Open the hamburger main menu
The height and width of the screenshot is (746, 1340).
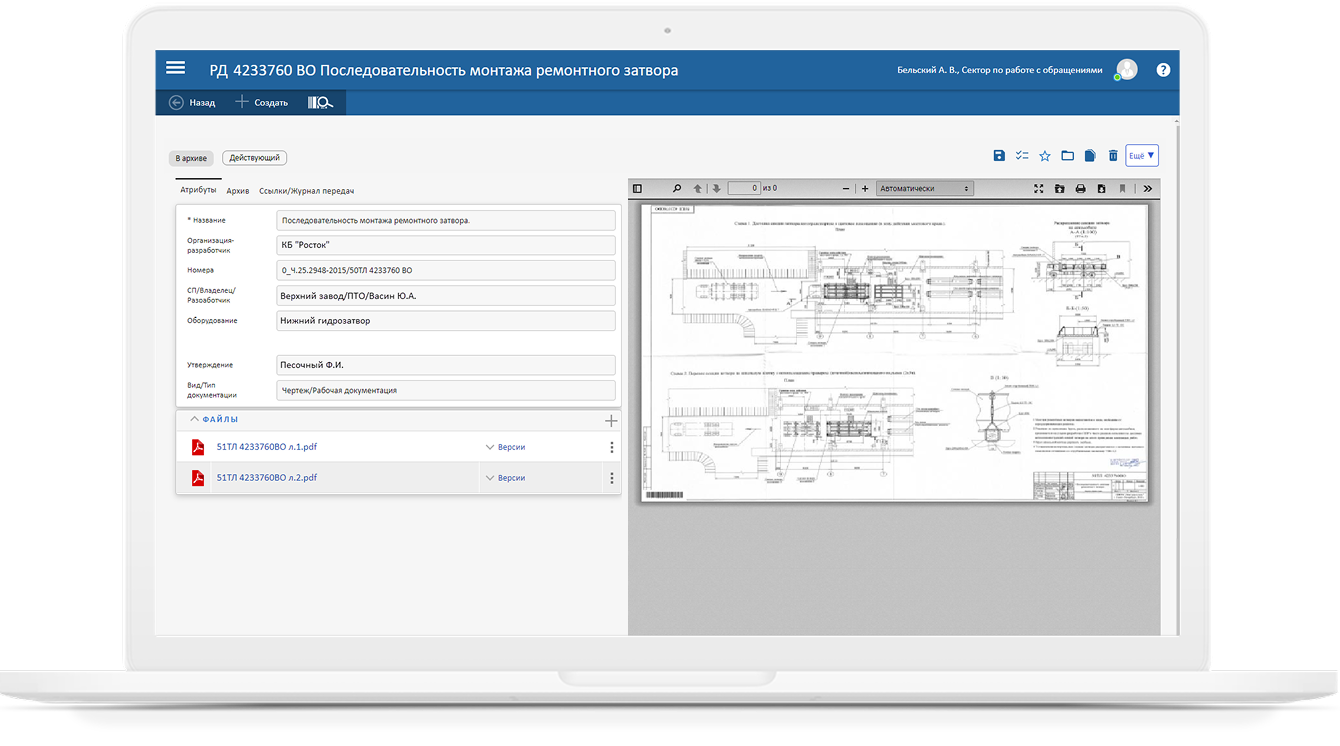pyautogui.click(x=175, y=68)
